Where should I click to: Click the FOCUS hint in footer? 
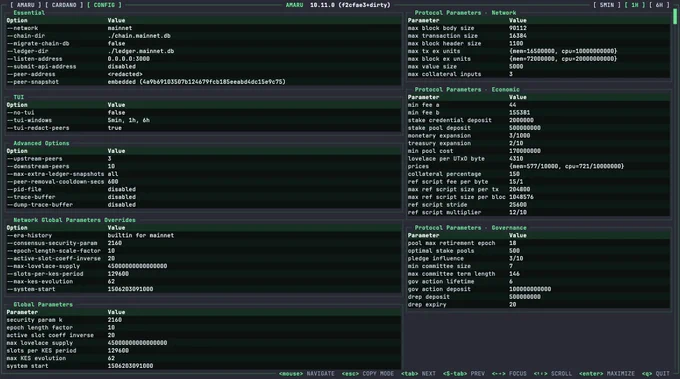pyautogui.click(x=509, y=373)
